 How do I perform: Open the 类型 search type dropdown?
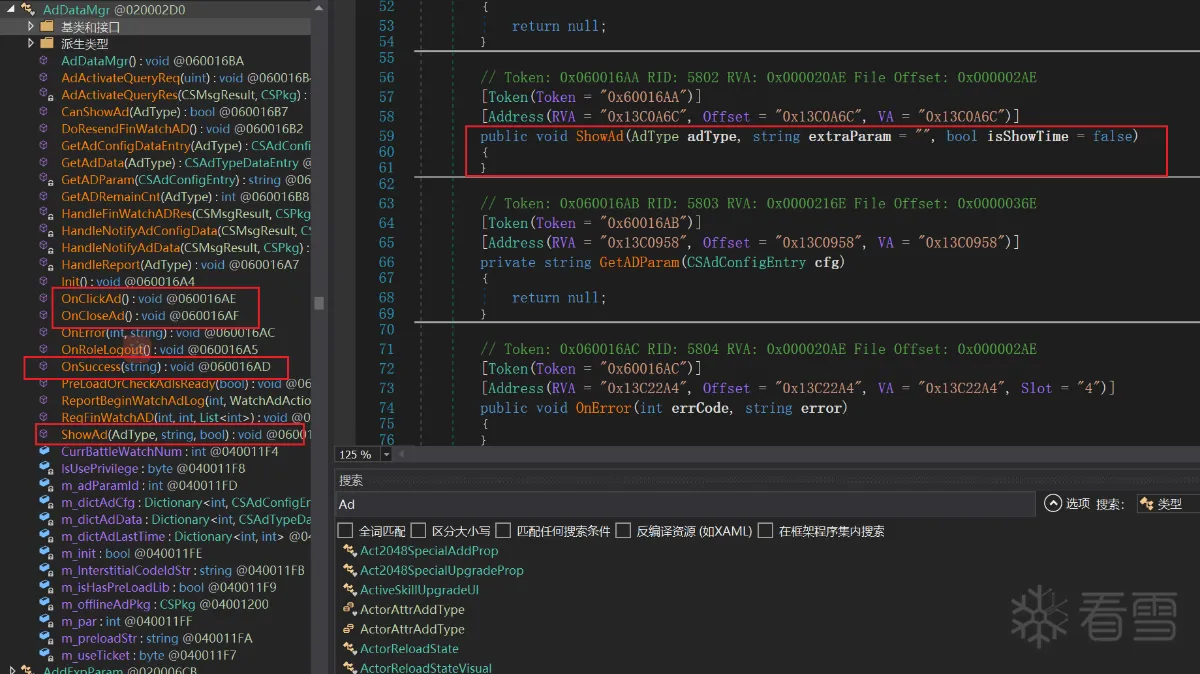click(1168, 504)
